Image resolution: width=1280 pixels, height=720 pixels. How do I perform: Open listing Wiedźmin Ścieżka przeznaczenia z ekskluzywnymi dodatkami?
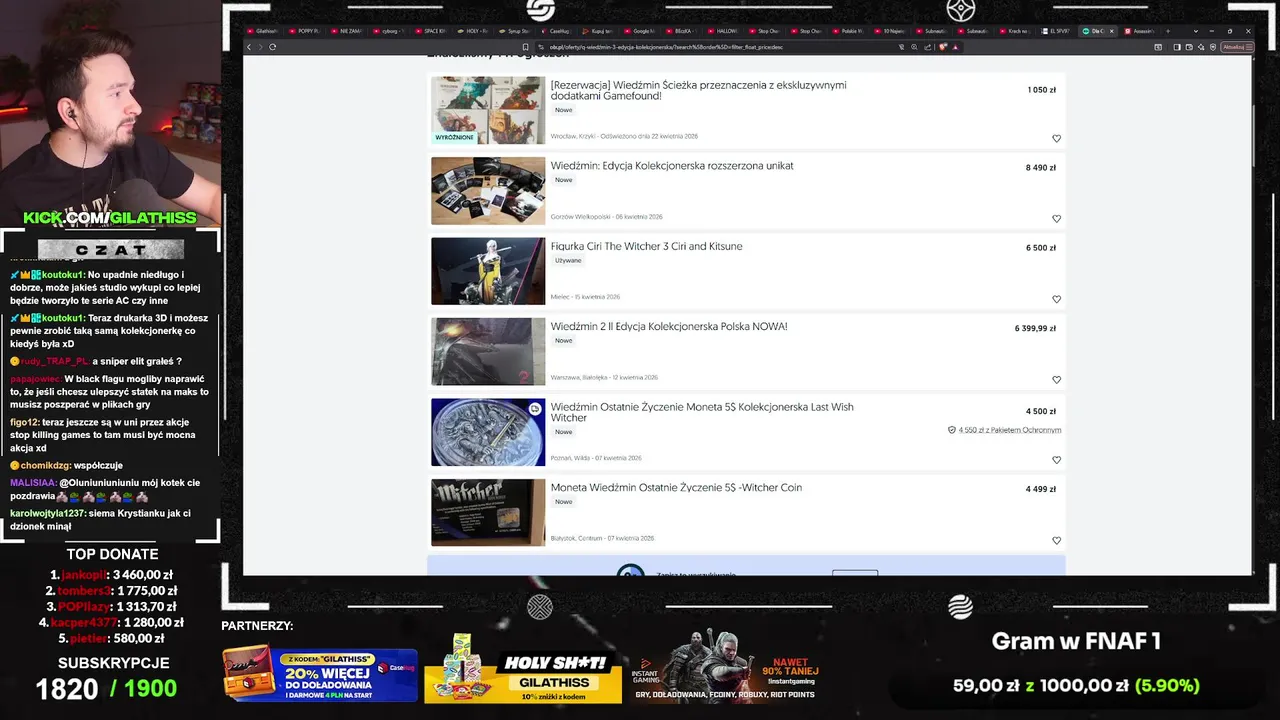coord(698,90)
